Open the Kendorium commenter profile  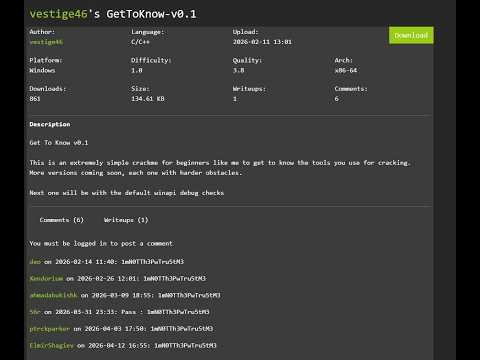pos(46,278)
